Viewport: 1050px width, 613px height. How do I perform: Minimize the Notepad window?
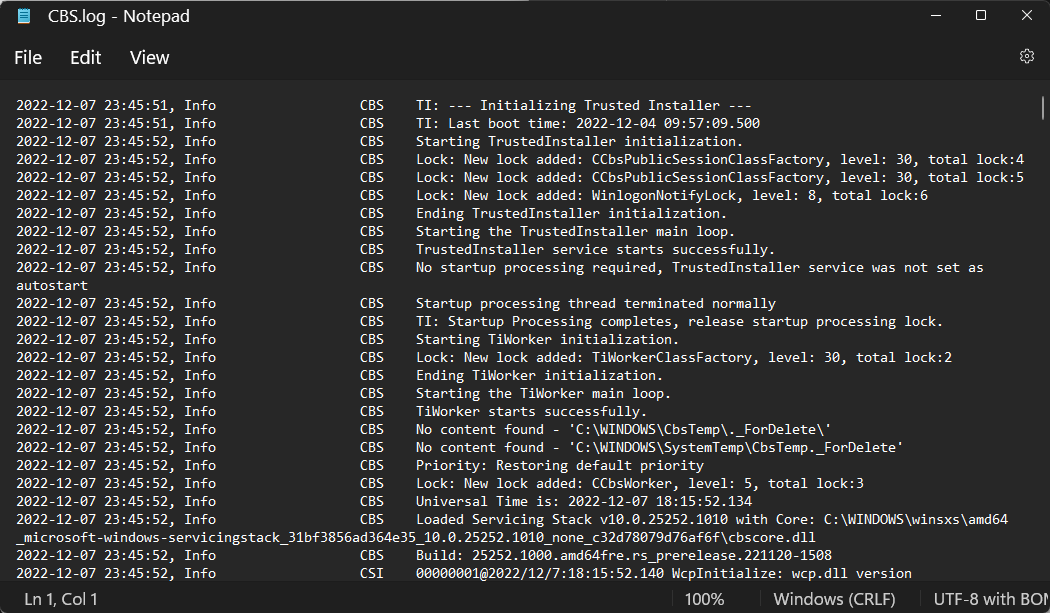pos(936,16)
